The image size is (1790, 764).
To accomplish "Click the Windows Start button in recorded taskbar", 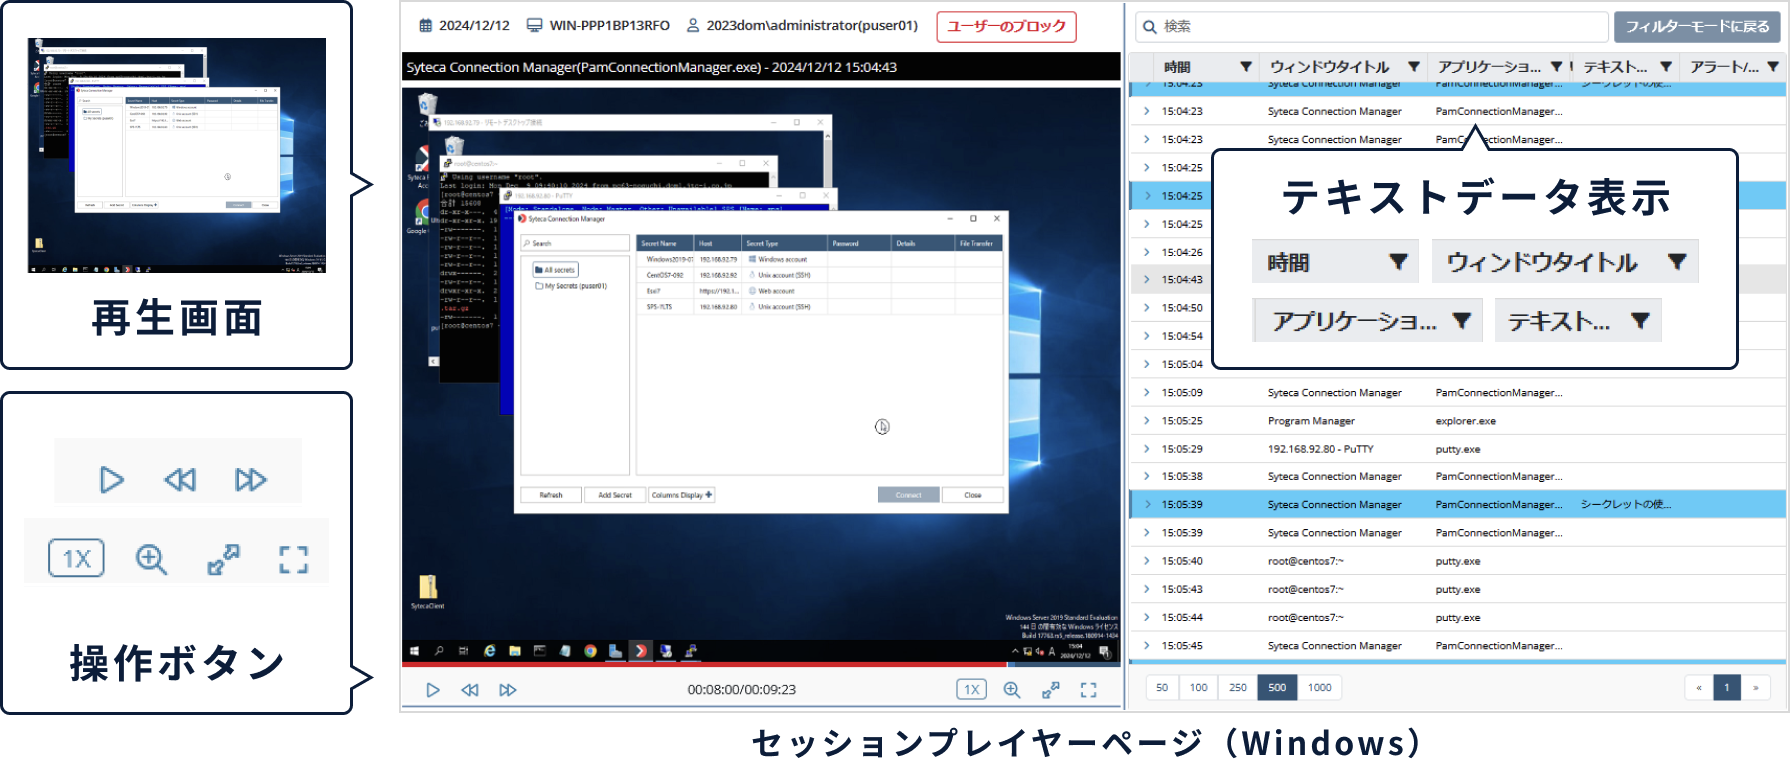I will (x=414, y=651).
